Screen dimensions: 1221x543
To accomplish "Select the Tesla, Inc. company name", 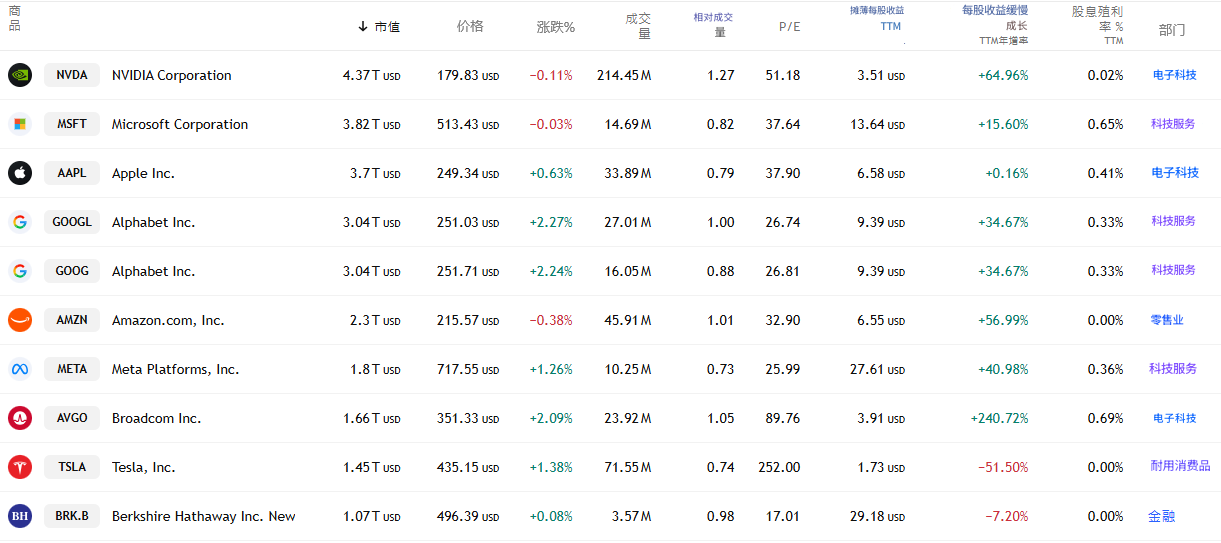I will click(x=143, y=467).
